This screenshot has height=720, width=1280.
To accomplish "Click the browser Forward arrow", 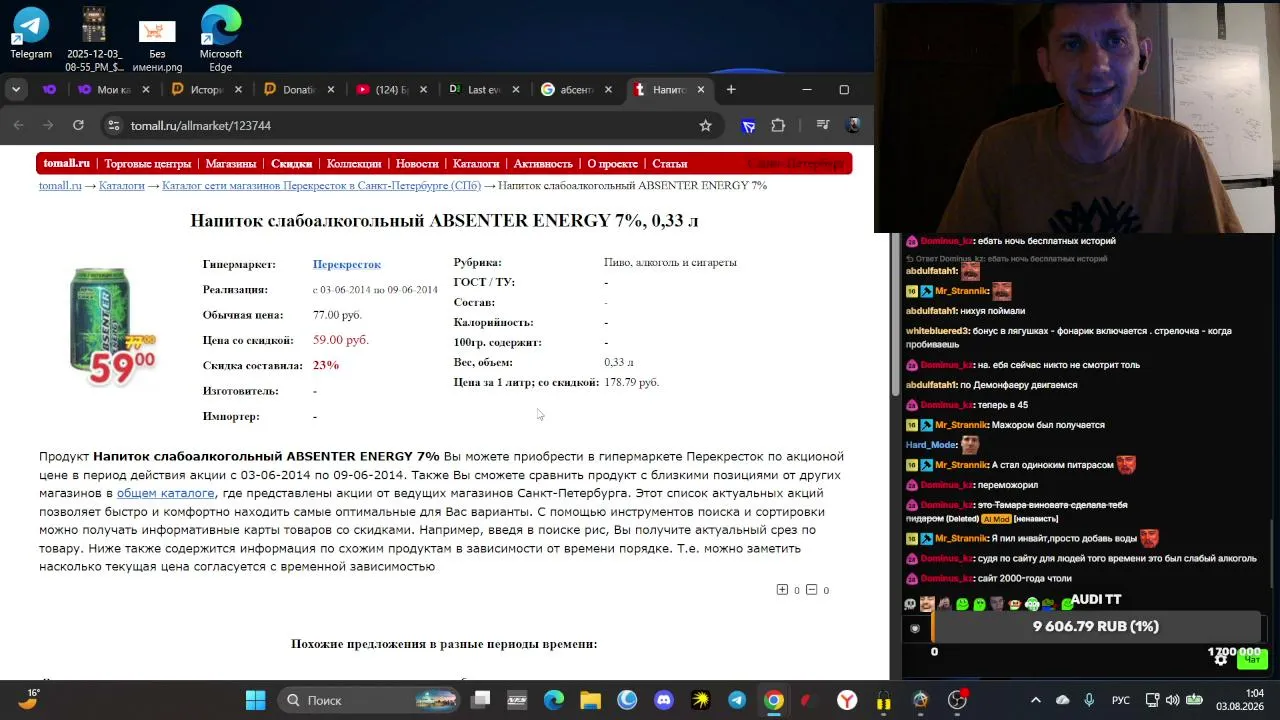I will [48, 125].
